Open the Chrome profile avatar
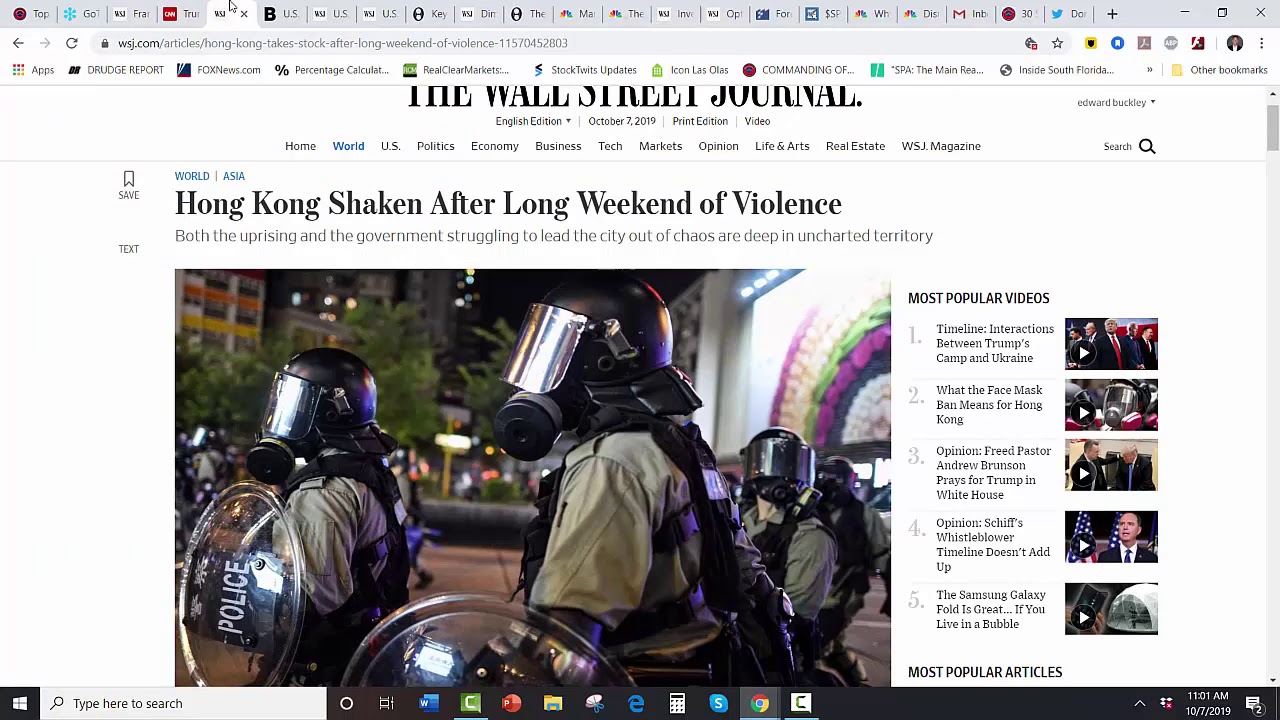This screenshot has width=1280, height=720. point(1235,43)
